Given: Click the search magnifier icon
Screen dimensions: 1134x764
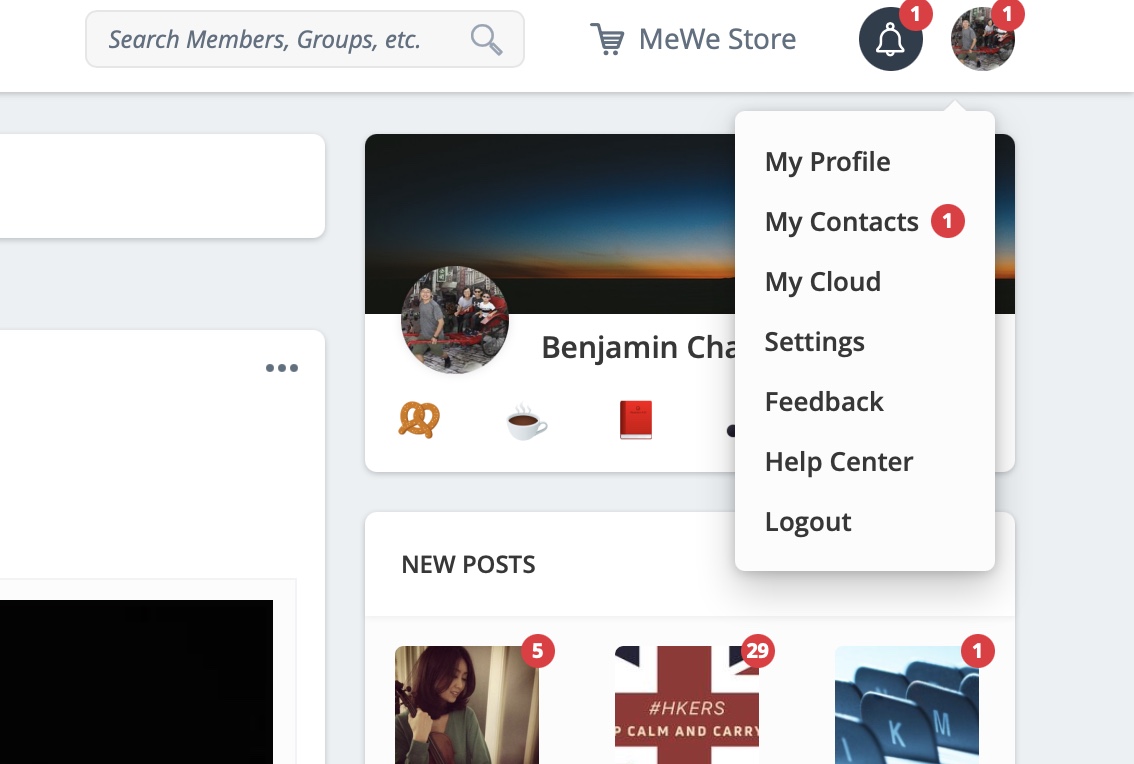Looking at the screenshot, I should (486, 39).
